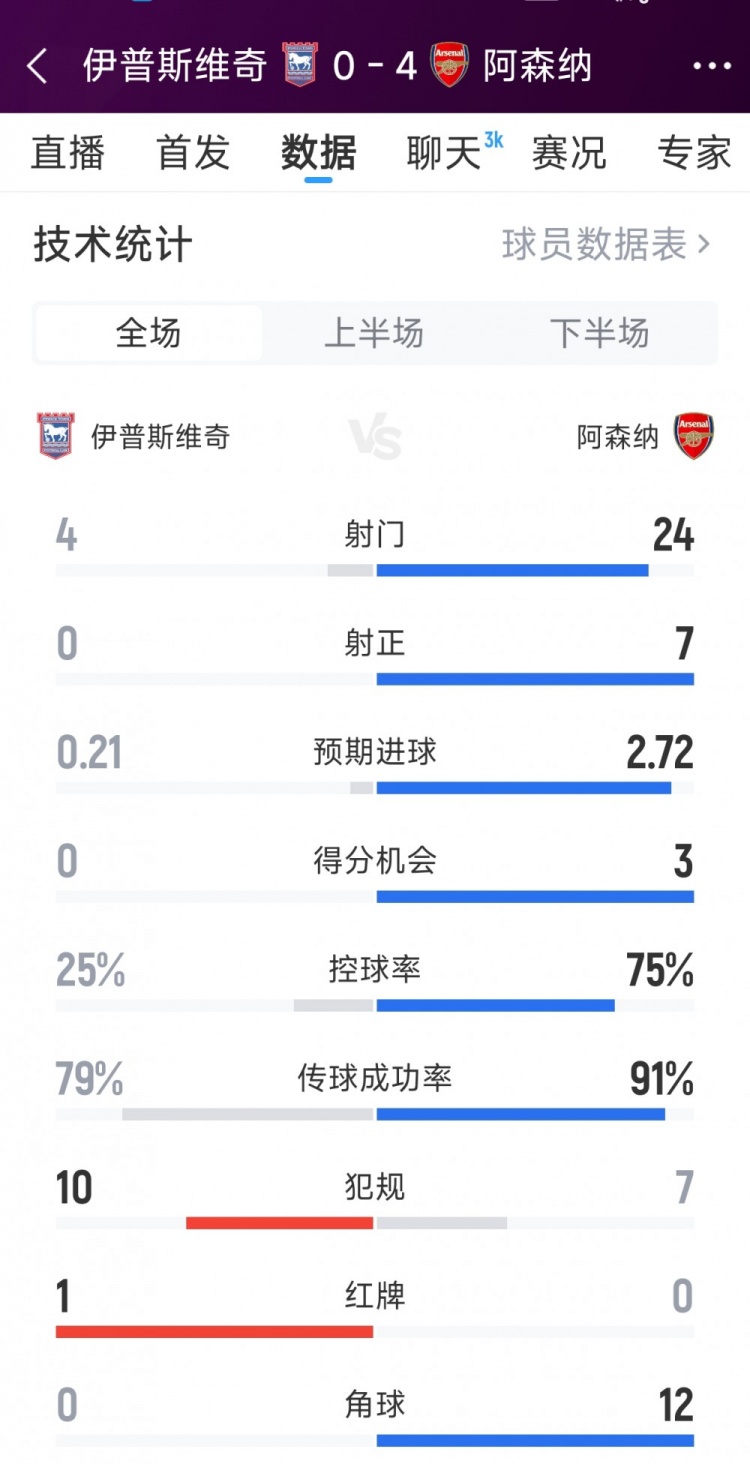Tap 伊普斯维奇 team name in header
750x1464 pixels.
[175, 66]
